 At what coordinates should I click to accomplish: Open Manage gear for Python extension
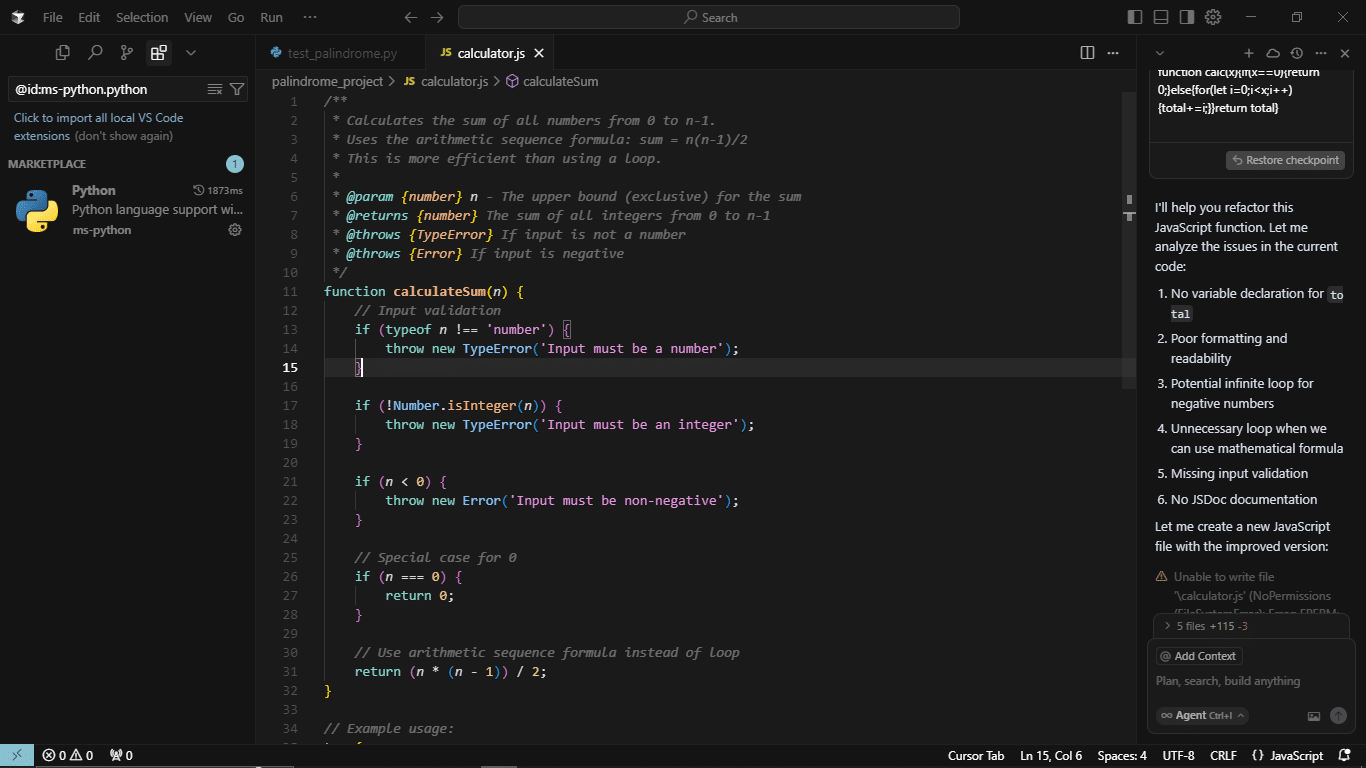click(235, 230)
